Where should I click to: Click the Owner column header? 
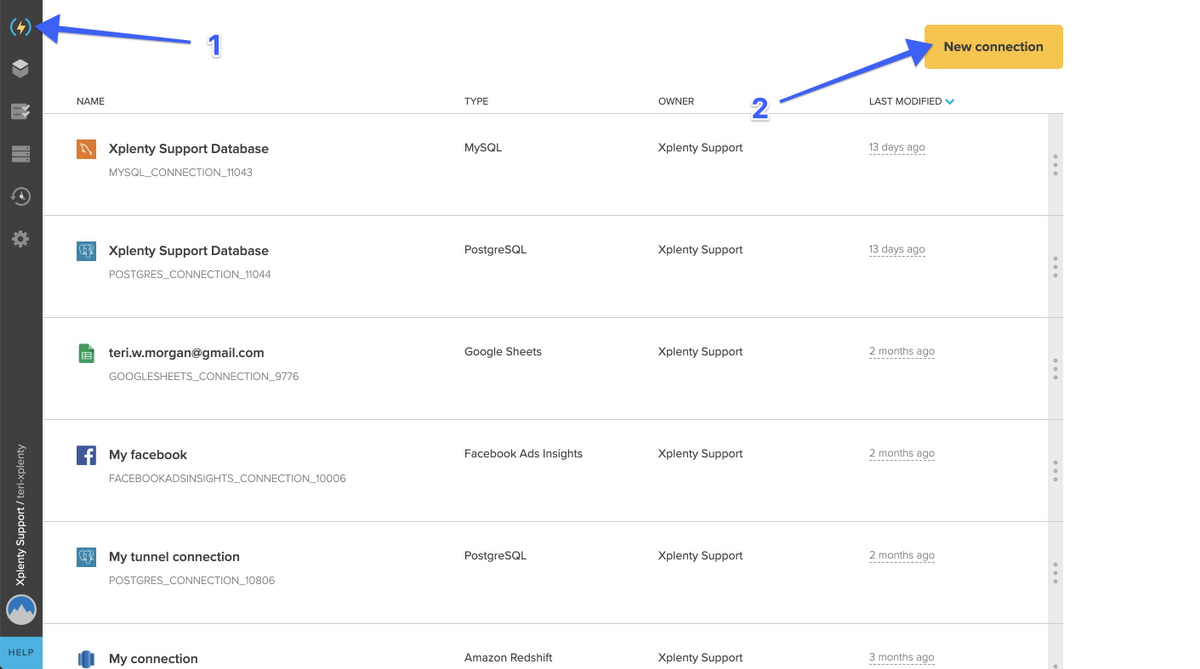[x=676, y=102]
